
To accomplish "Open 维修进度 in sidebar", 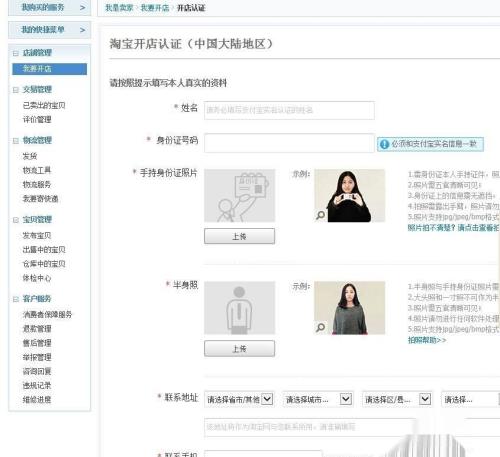I will point(37,400).
